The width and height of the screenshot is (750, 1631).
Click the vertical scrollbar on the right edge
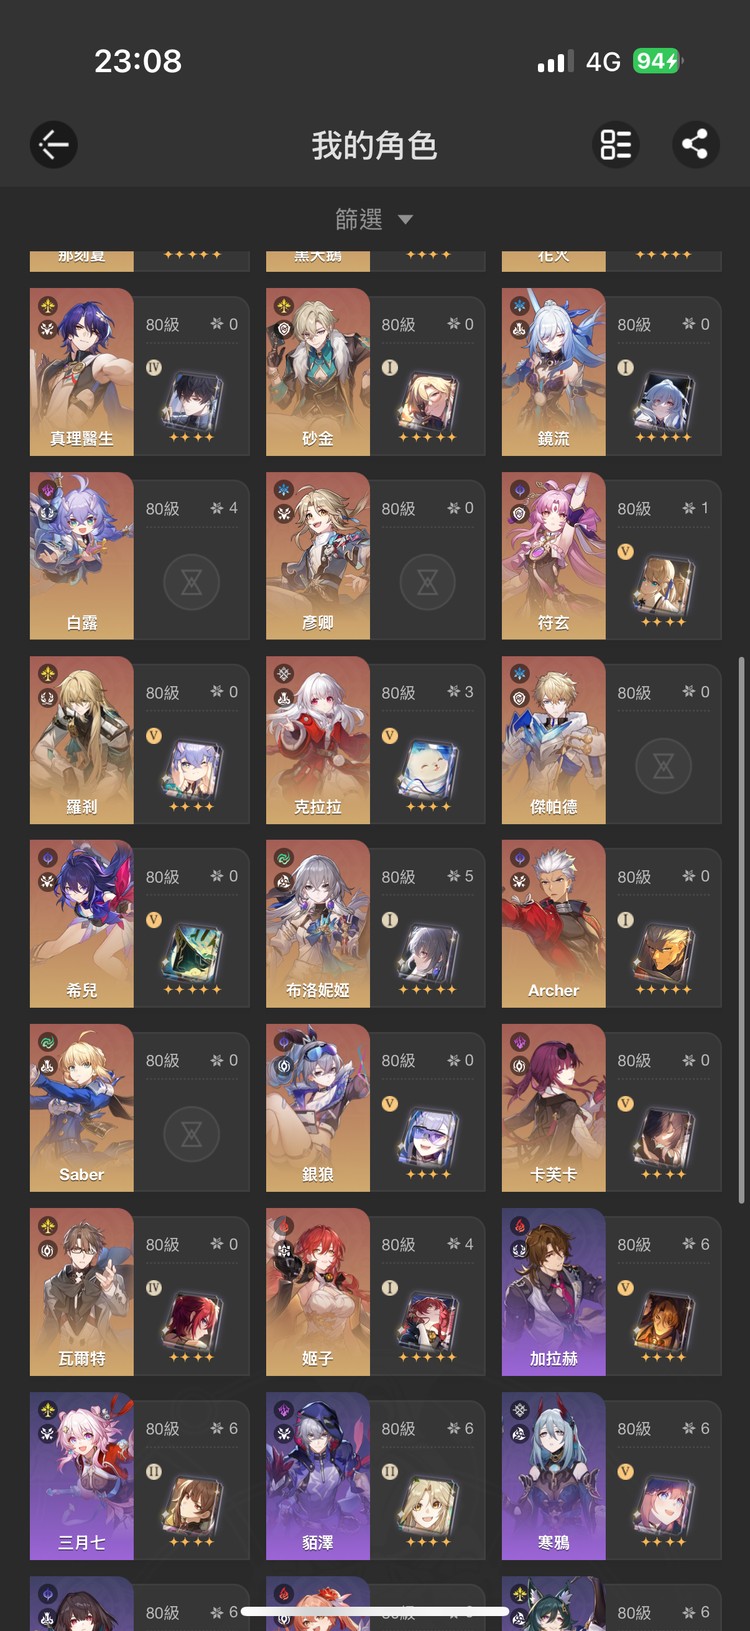pos(741,930)
